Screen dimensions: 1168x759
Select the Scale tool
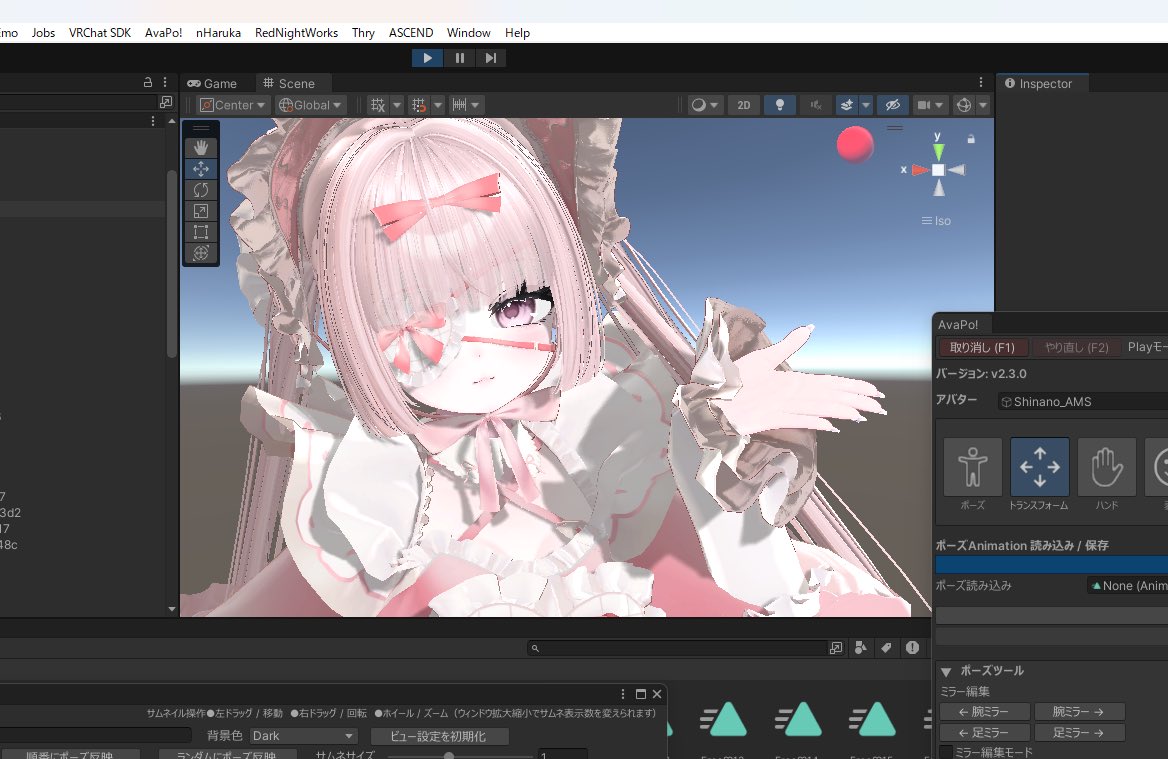[x=201, y=211]
